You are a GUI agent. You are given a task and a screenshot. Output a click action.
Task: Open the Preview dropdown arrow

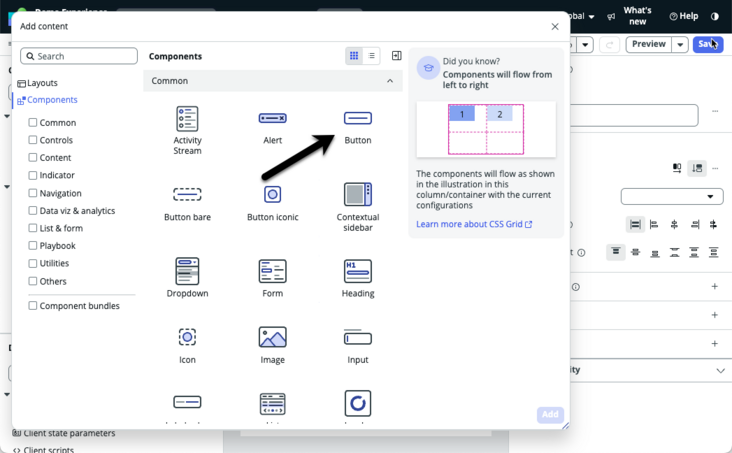[680, 44]
